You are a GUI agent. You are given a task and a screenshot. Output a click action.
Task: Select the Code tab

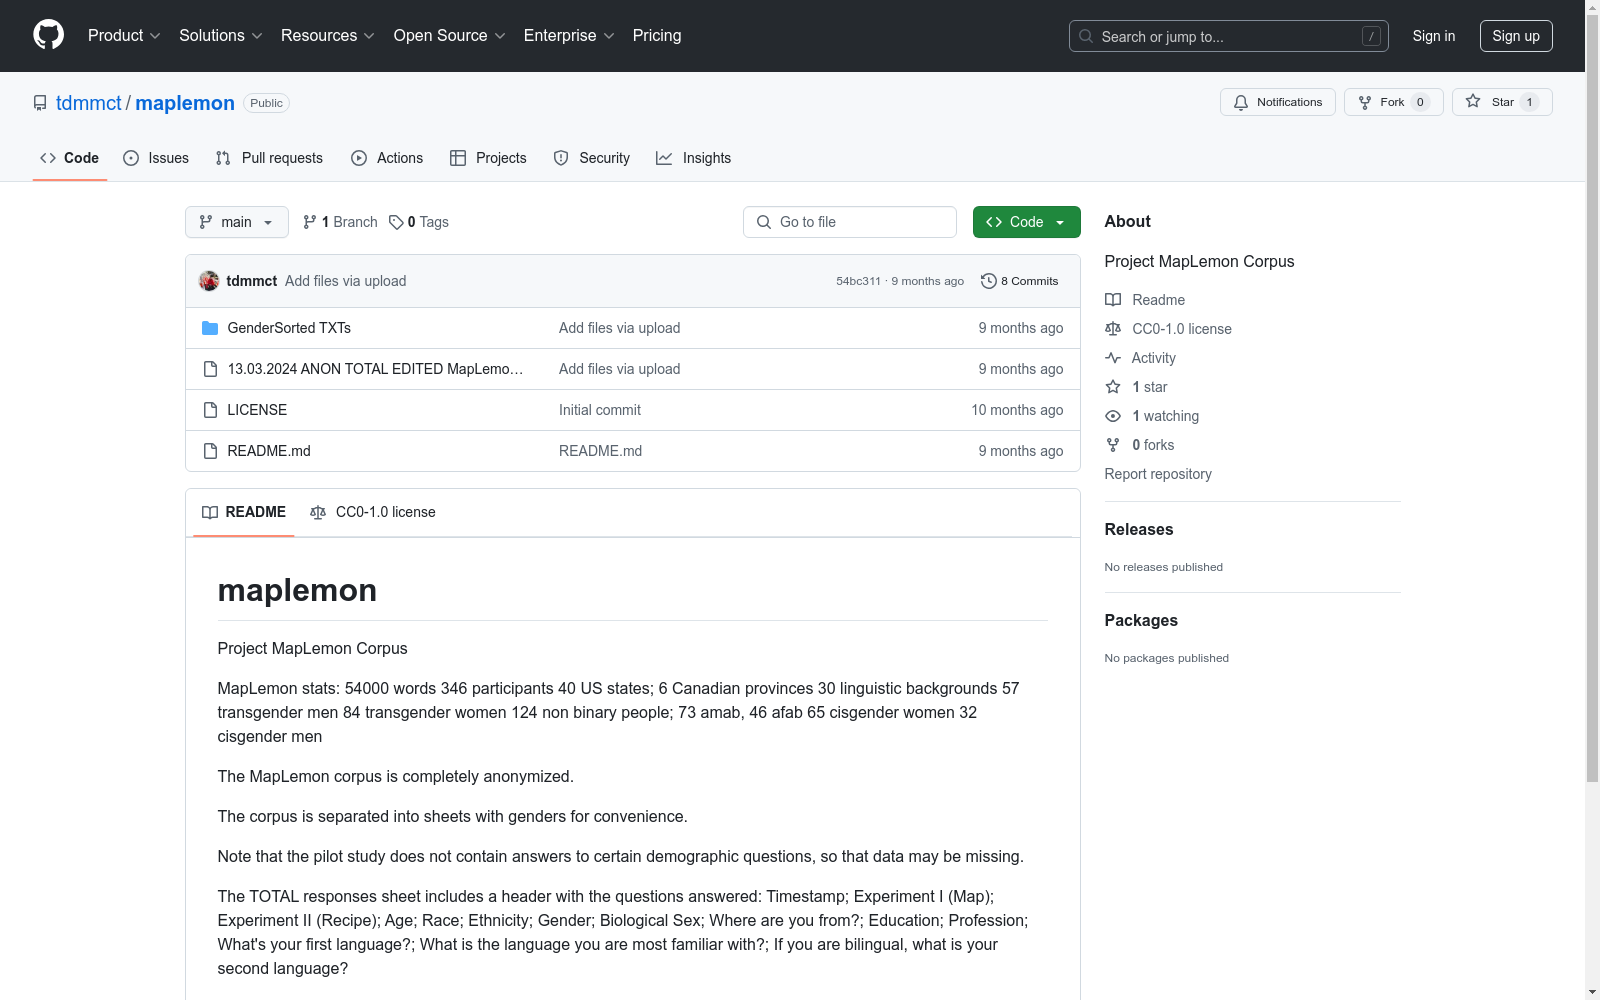70,158
